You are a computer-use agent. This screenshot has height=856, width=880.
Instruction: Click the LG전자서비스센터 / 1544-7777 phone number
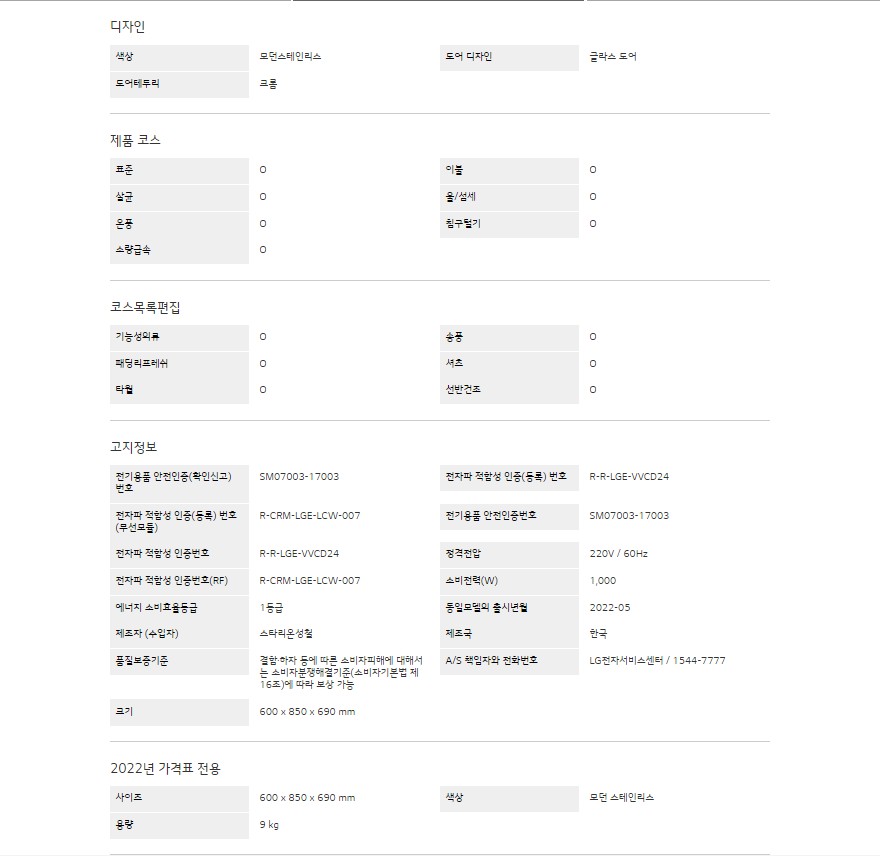click(657, 660)
